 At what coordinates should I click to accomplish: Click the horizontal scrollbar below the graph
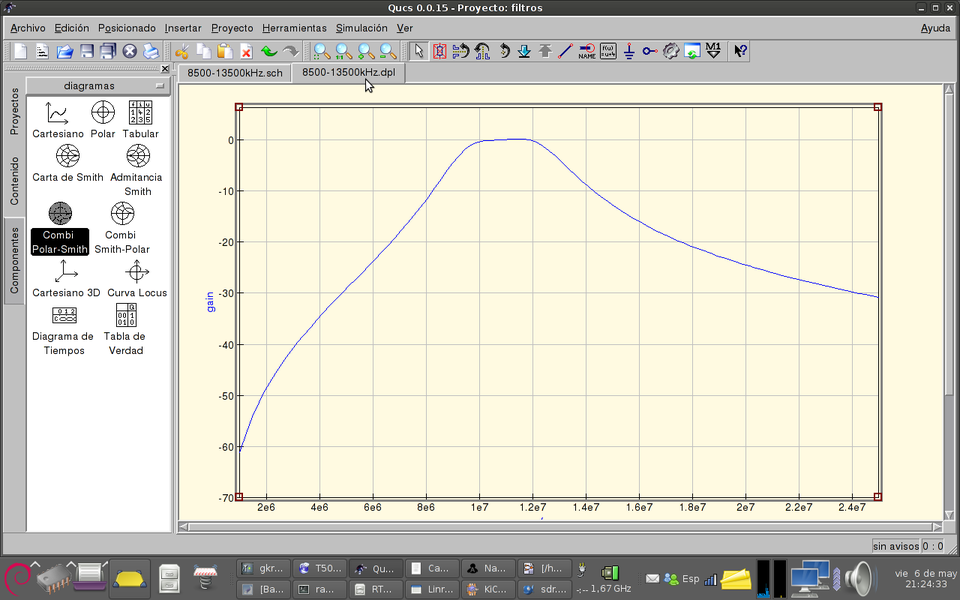coord(560,526)
